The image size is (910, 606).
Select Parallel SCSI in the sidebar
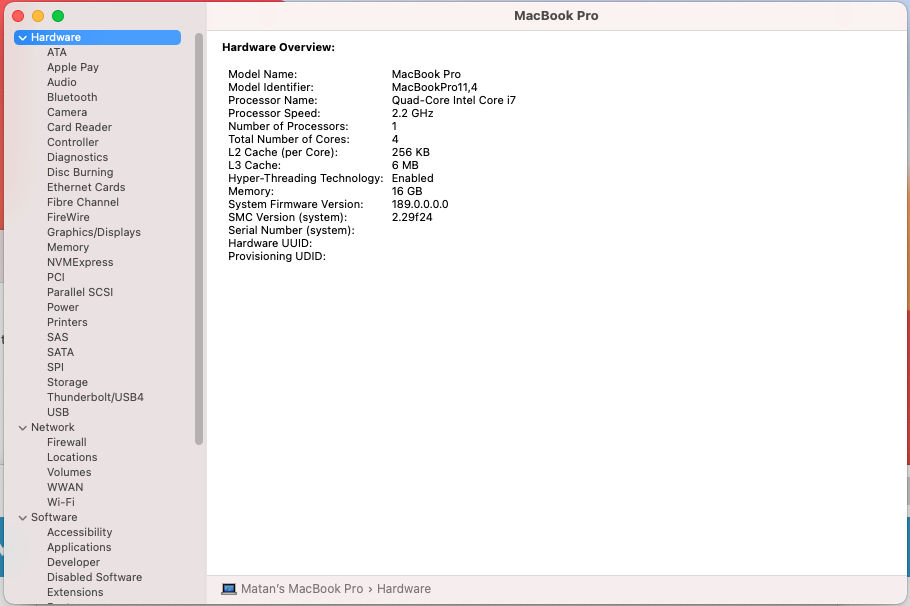[80, 293]
